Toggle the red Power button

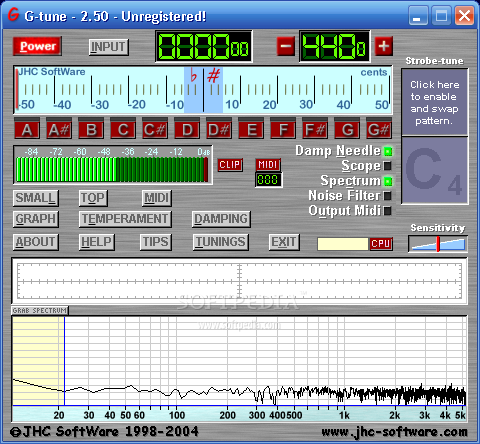coord(37,46)
